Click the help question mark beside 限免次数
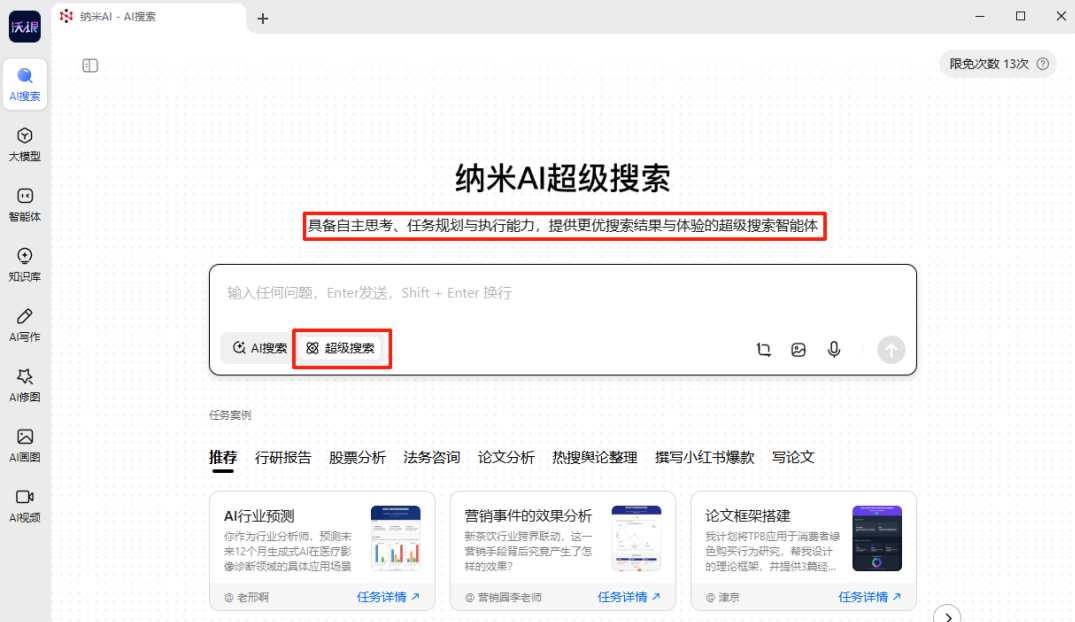The height and width of the screenshot is (622, 1075). coord(1043,64)
